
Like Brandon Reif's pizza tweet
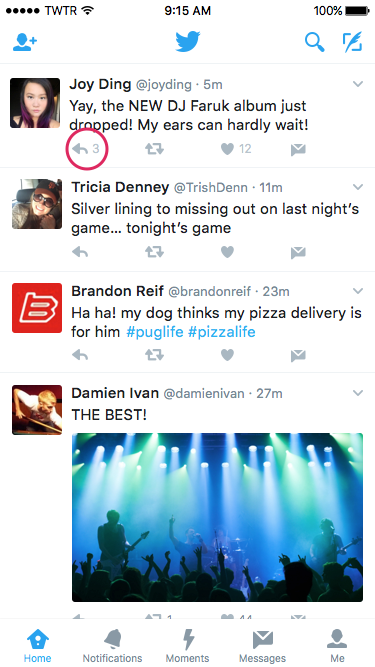(x=227, y=355)
